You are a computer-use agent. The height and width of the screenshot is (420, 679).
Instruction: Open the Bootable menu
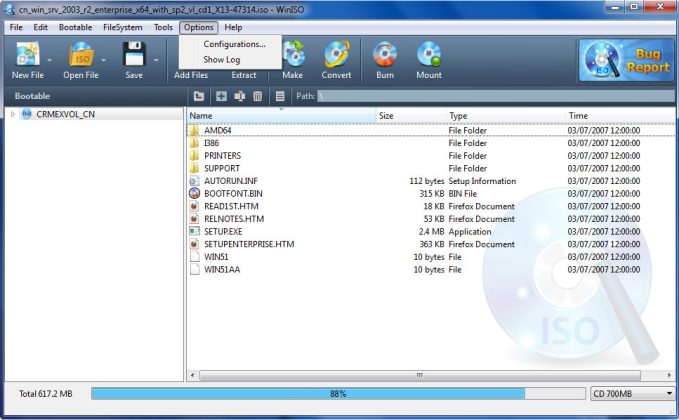(x=75, y=27)
